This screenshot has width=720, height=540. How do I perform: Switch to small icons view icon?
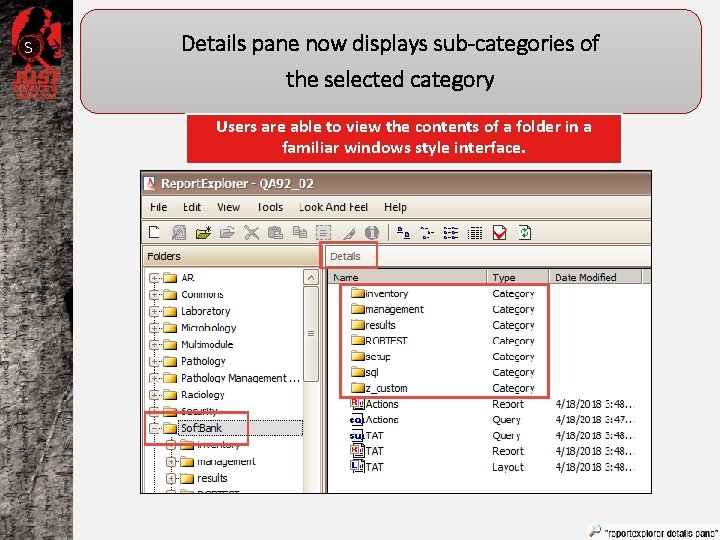[x=427, y=233]
